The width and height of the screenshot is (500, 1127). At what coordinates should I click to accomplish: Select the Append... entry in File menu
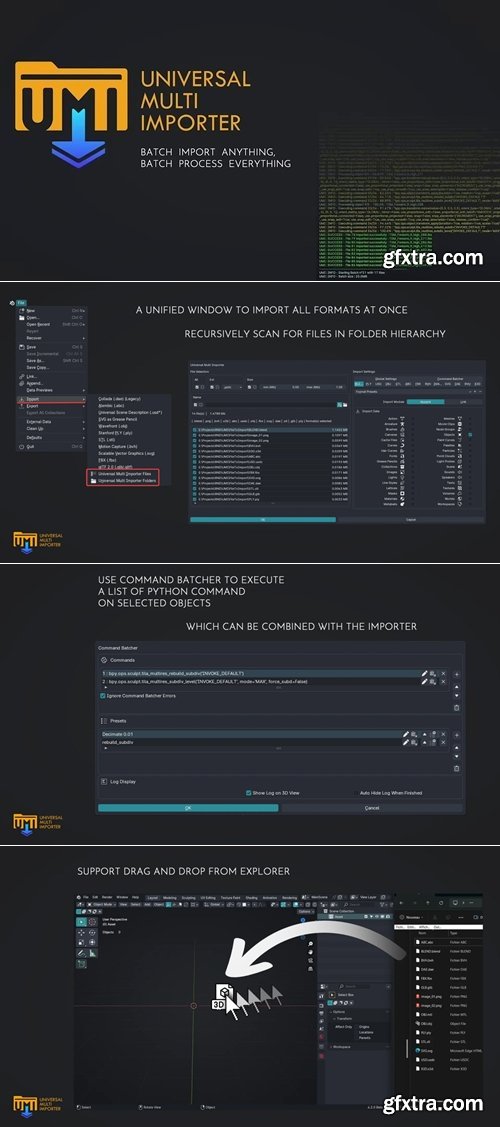click(x=52, y=383)
